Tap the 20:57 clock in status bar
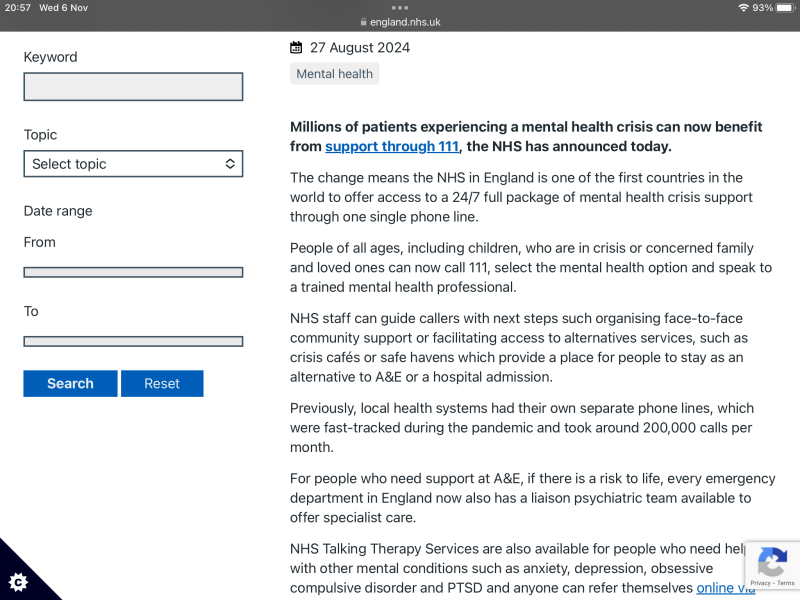The image size is (800, 600). [x=17, y=7]
